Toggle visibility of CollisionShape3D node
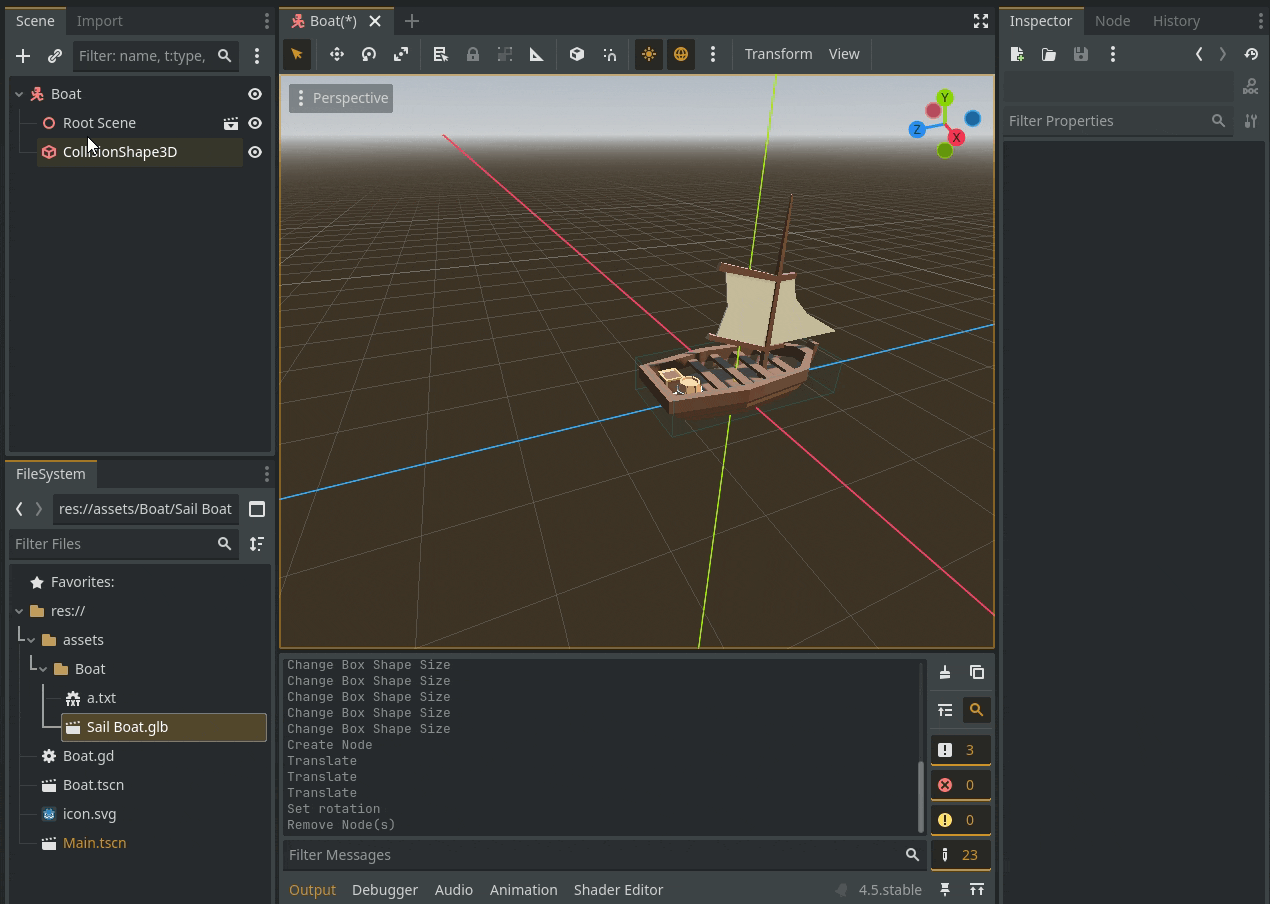 point(255,152)
